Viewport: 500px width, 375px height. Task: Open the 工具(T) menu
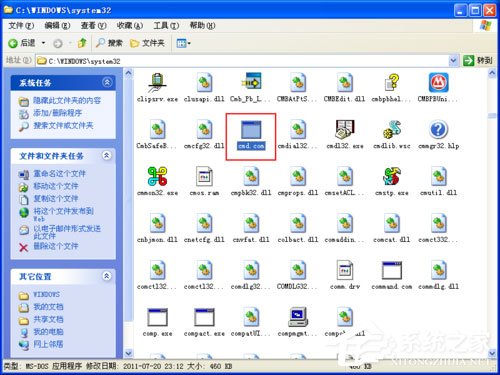click(166, 25)
